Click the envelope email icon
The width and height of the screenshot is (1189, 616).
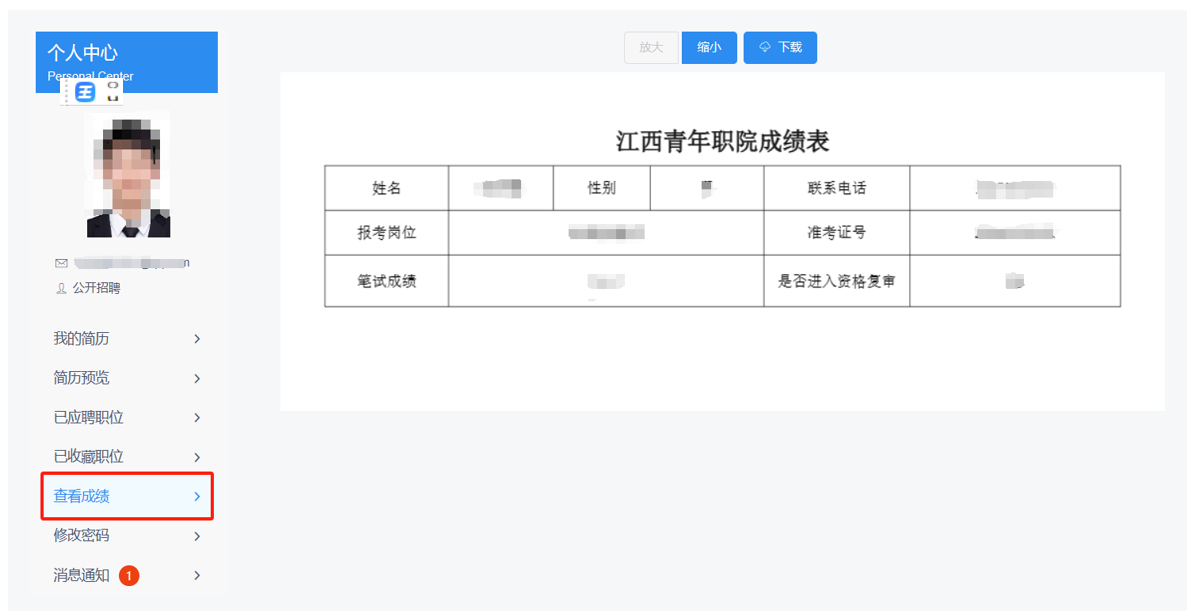[61, 263]
